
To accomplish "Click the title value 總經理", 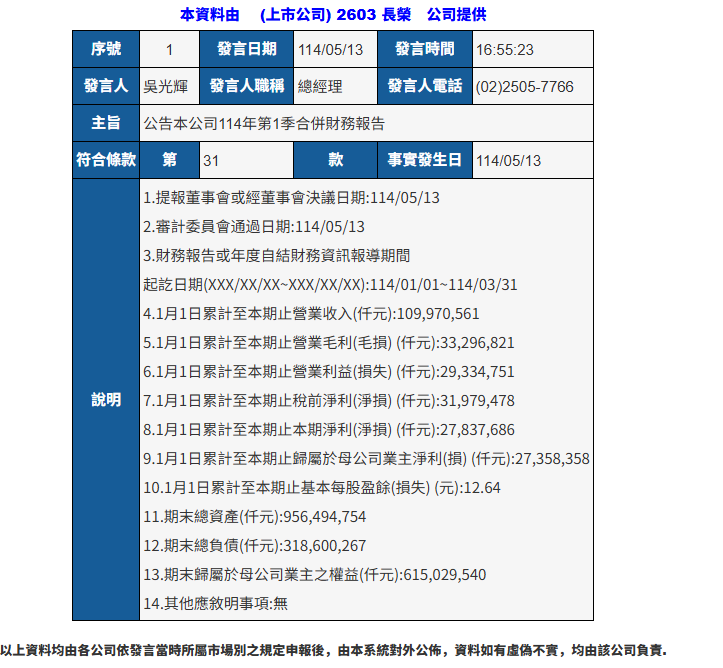I will [x=320, y=87].
